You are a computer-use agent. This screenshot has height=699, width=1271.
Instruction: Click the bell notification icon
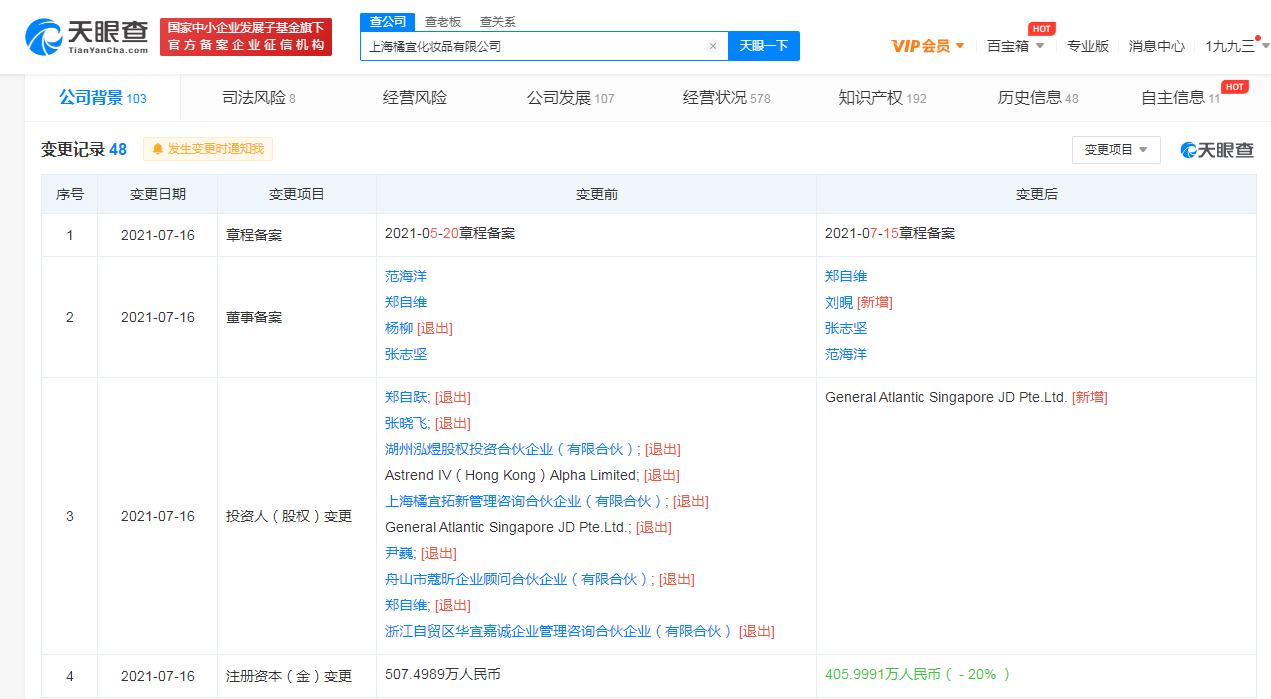[158, 149]
